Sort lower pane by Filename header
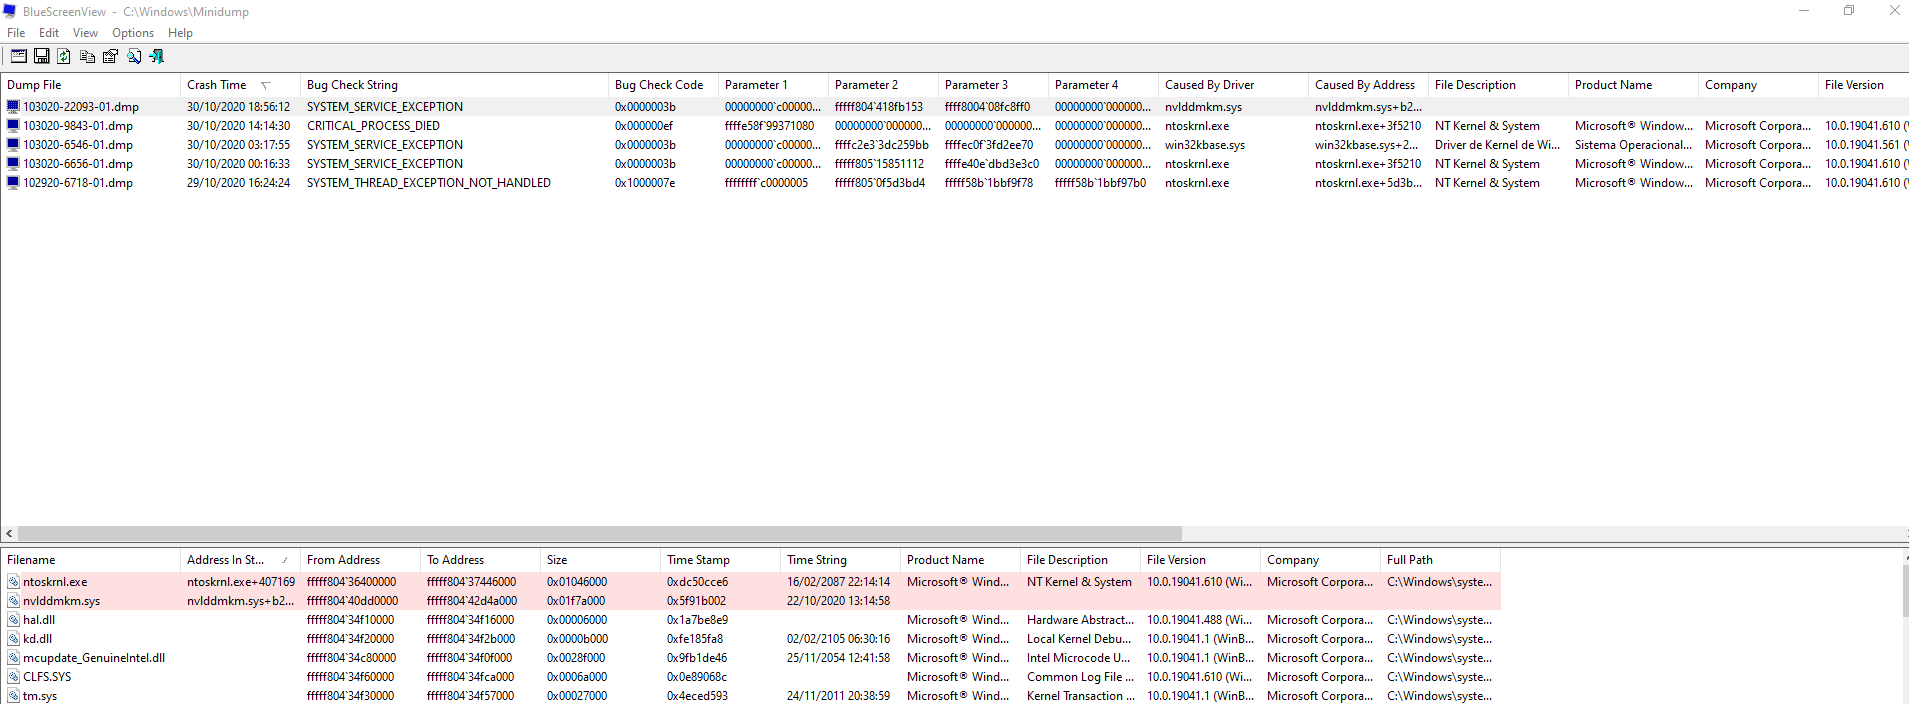The width and height of the screenshot is (1909, 704). (90, 560)
